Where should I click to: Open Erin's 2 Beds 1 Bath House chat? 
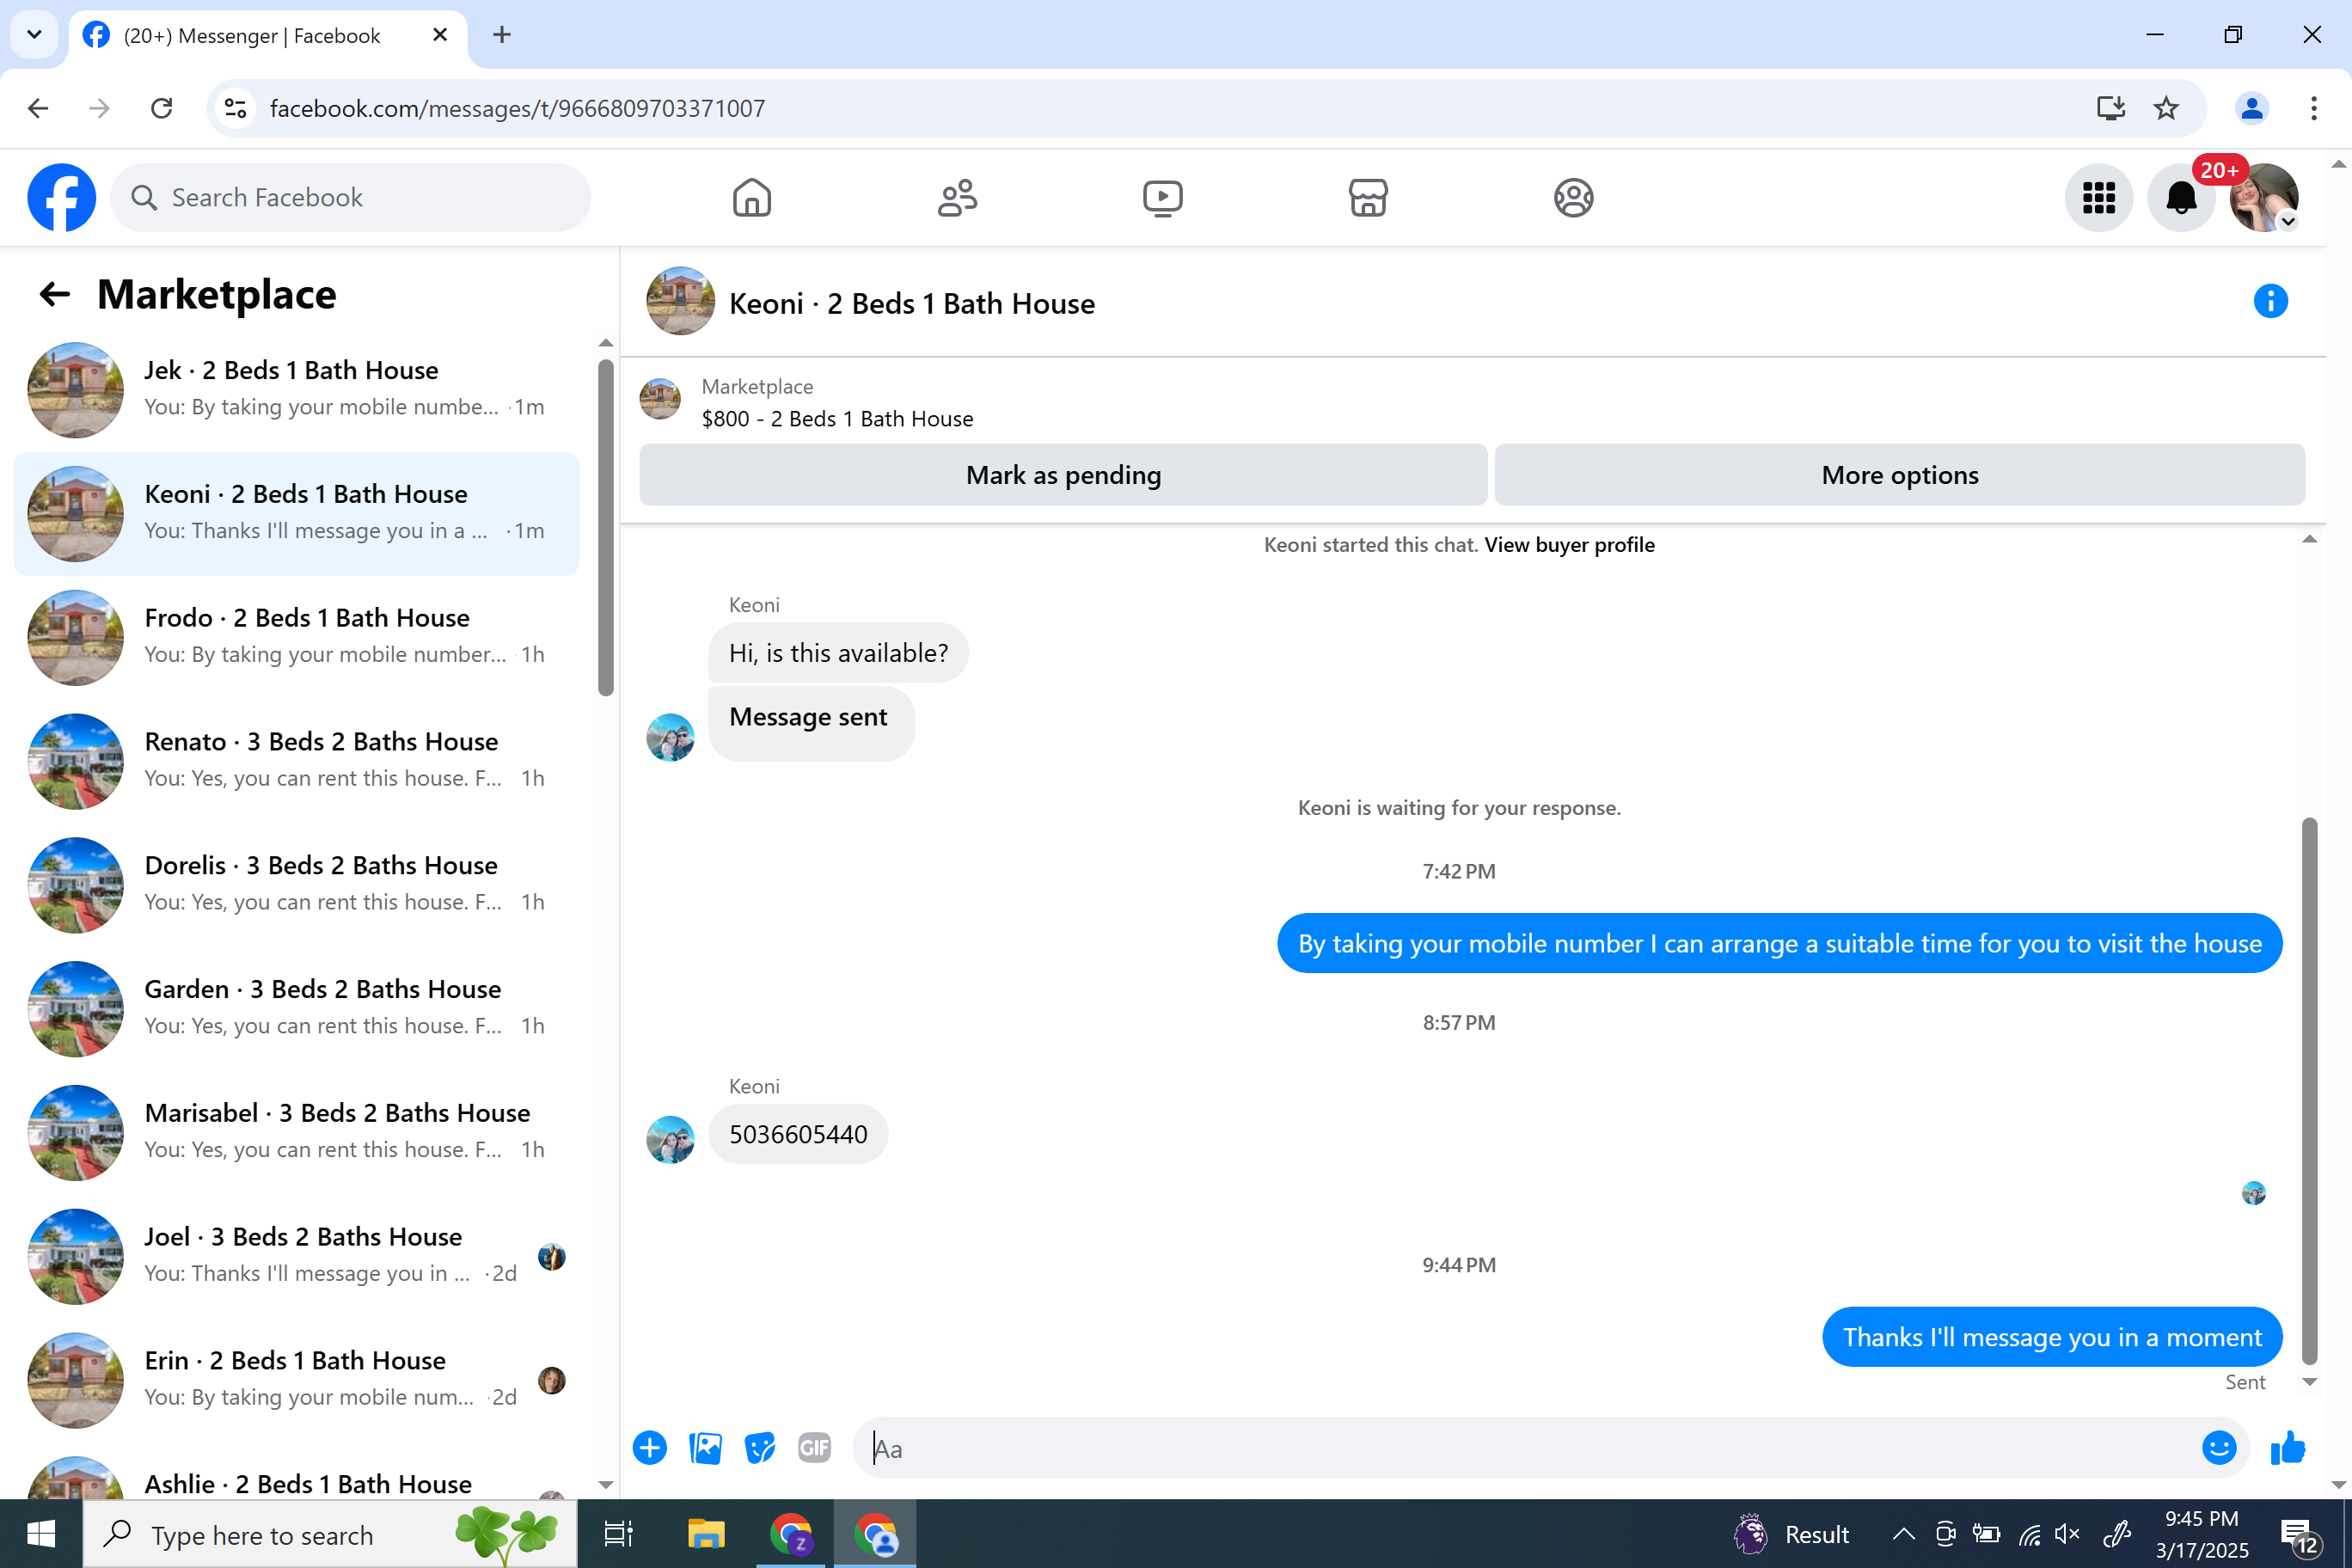pyautogui.click(x=297, y=1380)
